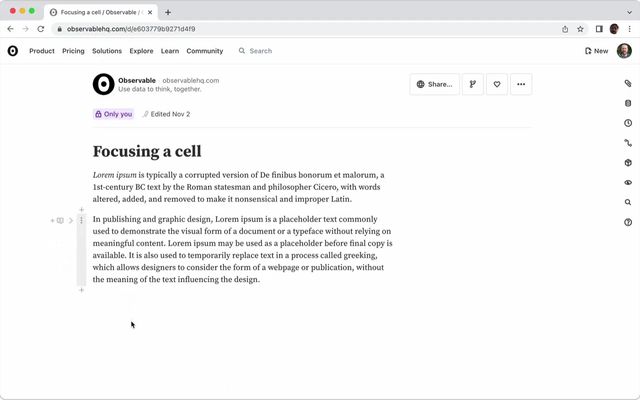
Task: Open the Solutions menu
Action: coord(107,51)
